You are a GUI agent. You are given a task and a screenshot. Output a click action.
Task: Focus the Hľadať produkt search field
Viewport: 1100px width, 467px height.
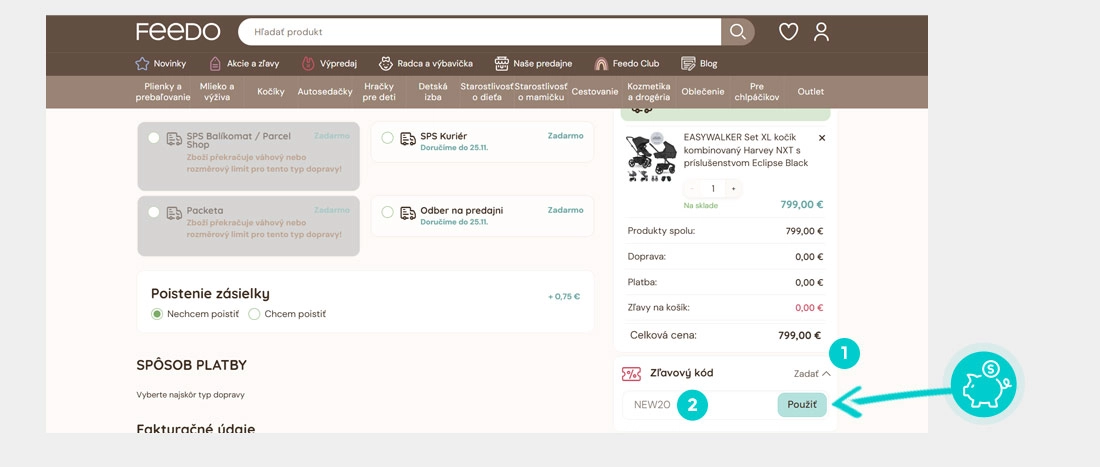(x=480, y=32)
